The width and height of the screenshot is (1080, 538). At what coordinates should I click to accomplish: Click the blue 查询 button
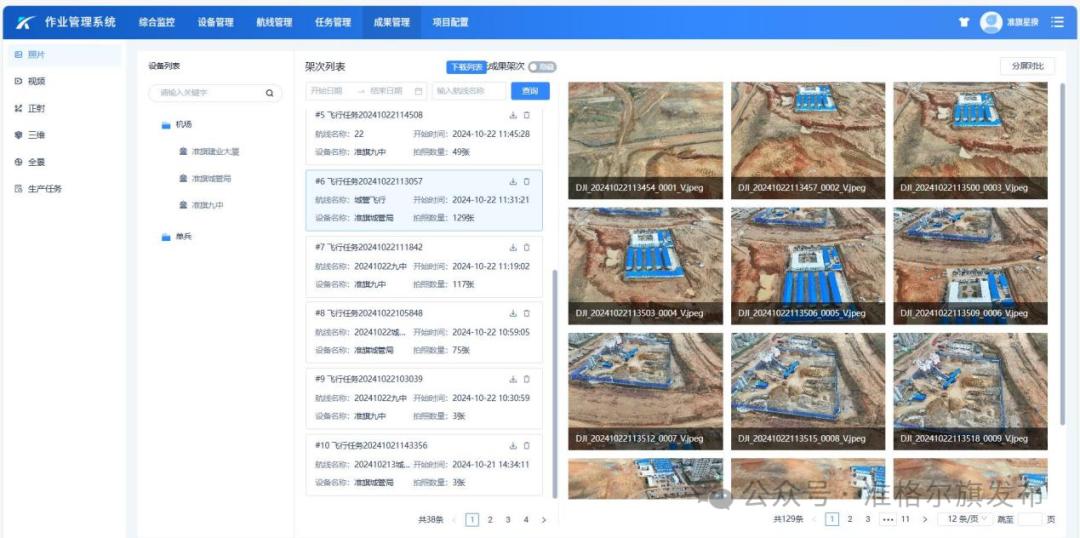pos(530,91)
